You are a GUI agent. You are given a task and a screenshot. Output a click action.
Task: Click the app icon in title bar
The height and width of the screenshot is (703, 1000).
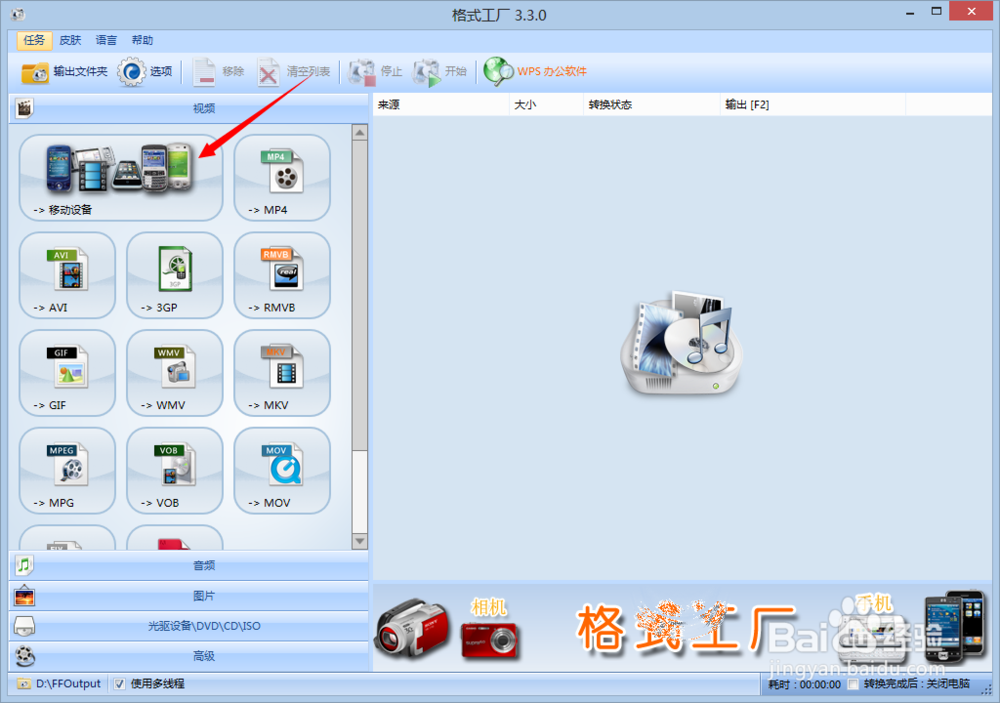point(18,14)
